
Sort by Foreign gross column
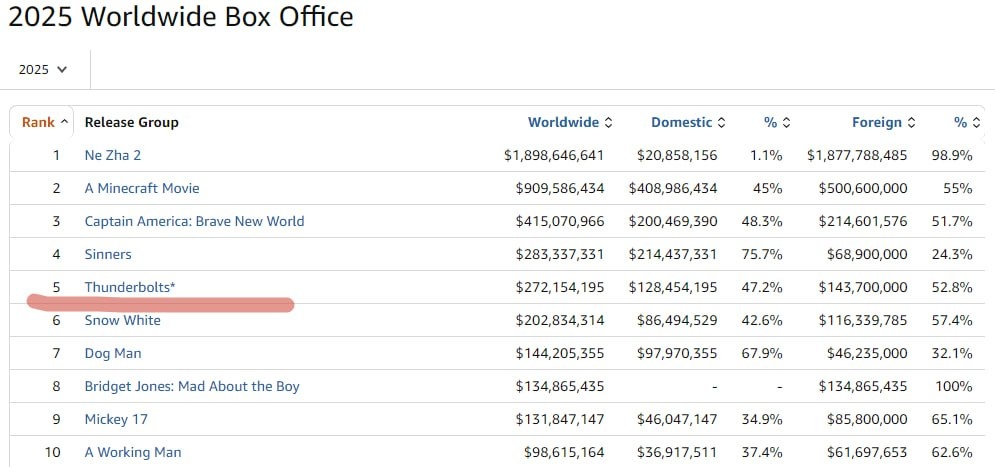click(x=883, y=122)
